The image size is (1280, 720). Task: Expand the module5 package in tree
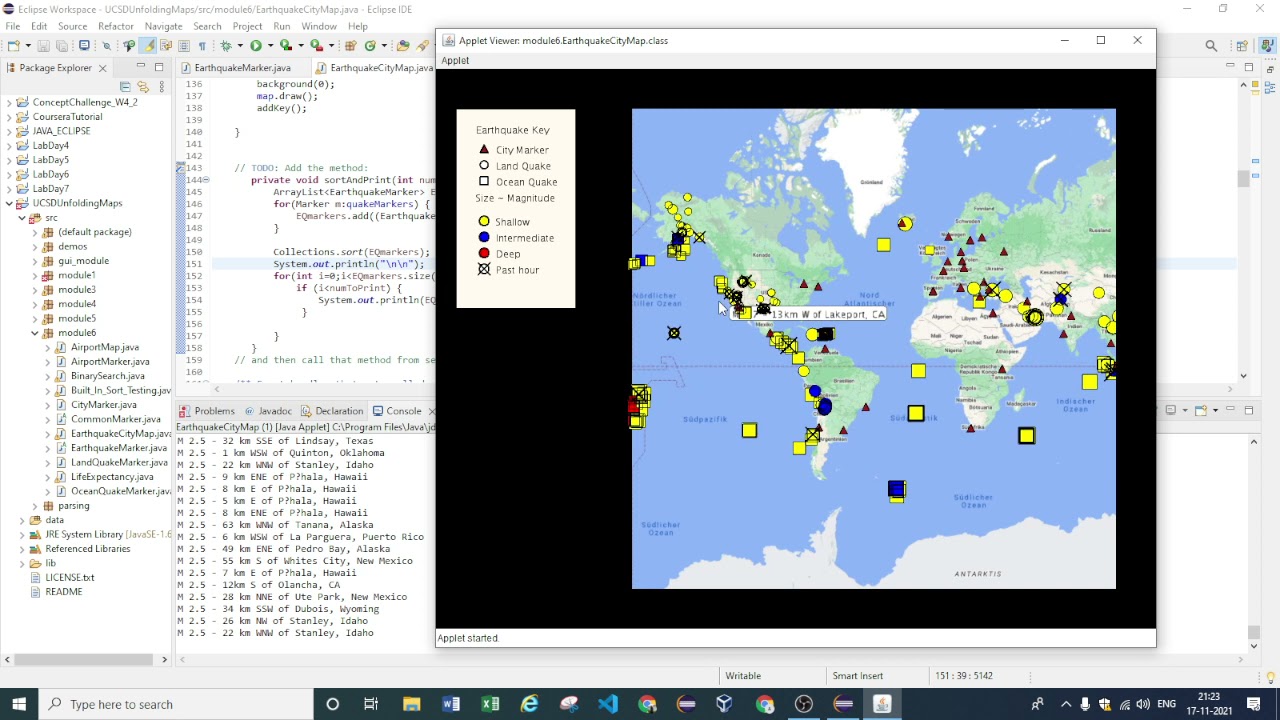coord(35,318)
